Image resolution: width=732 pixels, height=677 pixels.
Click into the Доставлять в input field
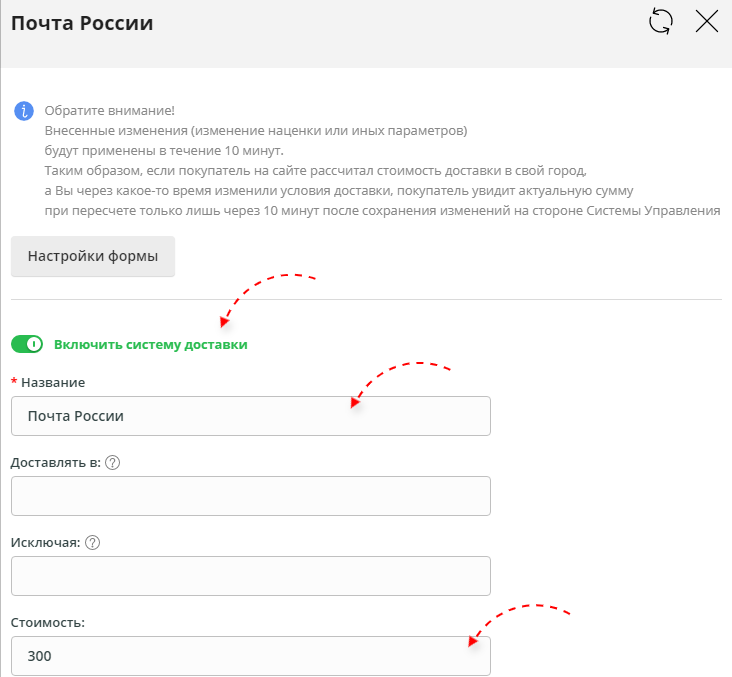[x=250, y=496]
